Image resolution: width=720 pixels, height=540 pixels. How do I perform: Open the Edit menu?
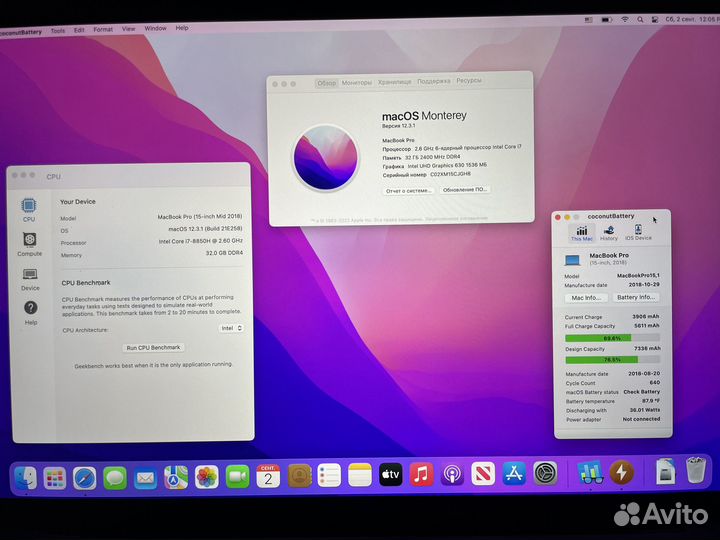pyautogui.click(x=79, y=30)
